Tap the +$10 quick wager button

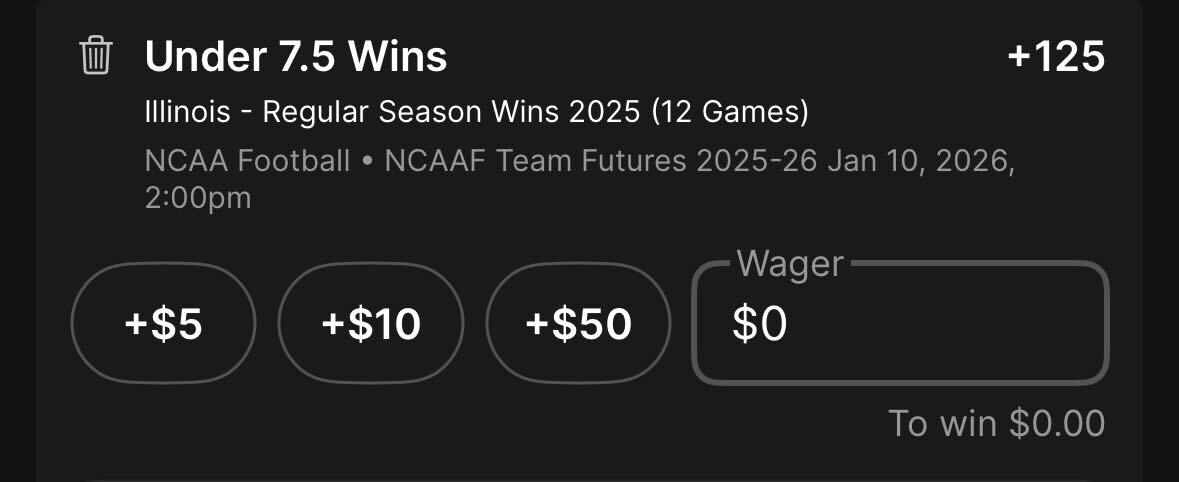pyautogui.click(x=371, y=323)
